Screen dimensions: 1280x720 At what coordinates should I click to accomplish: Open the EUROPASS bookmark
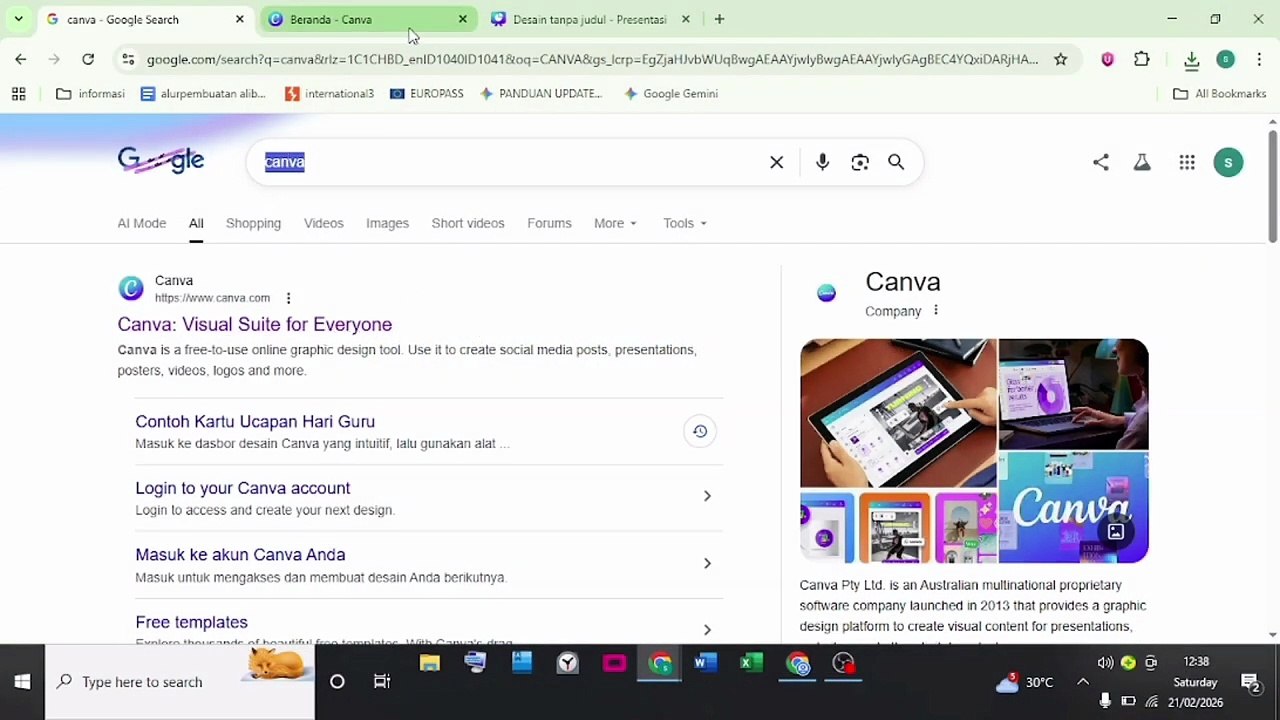coord(426,94)
